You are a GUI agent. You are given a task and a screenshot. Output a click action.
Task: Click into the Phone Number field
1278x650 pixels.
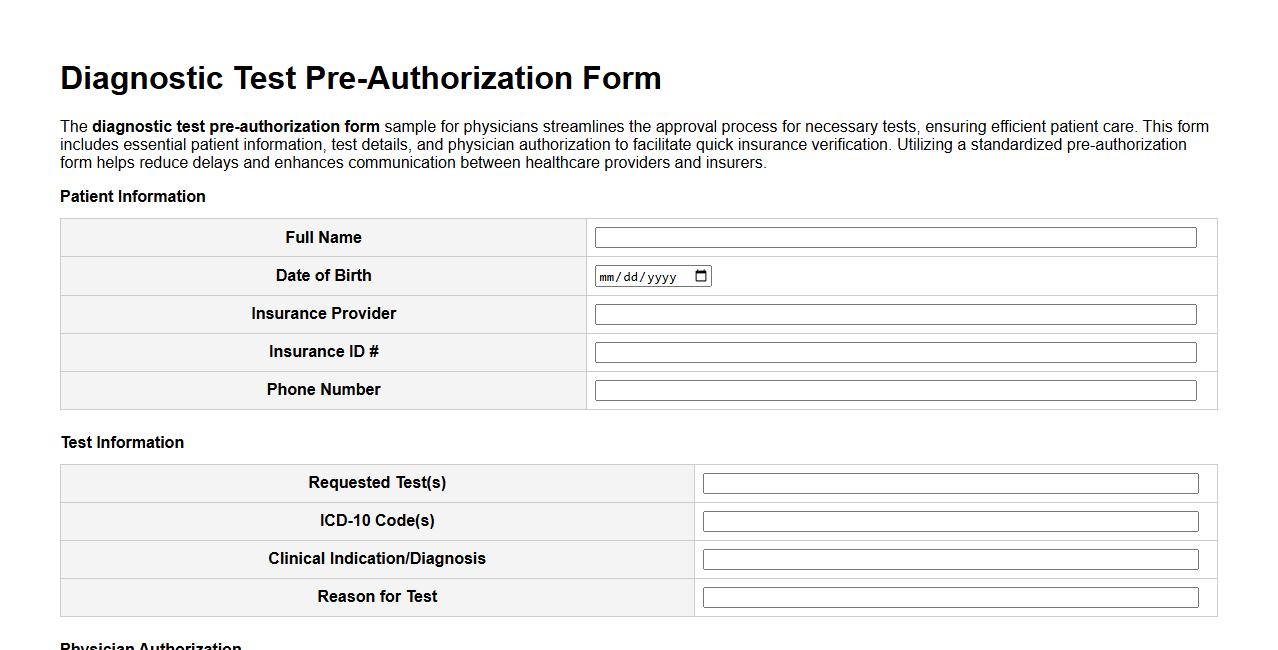point(894,389)
